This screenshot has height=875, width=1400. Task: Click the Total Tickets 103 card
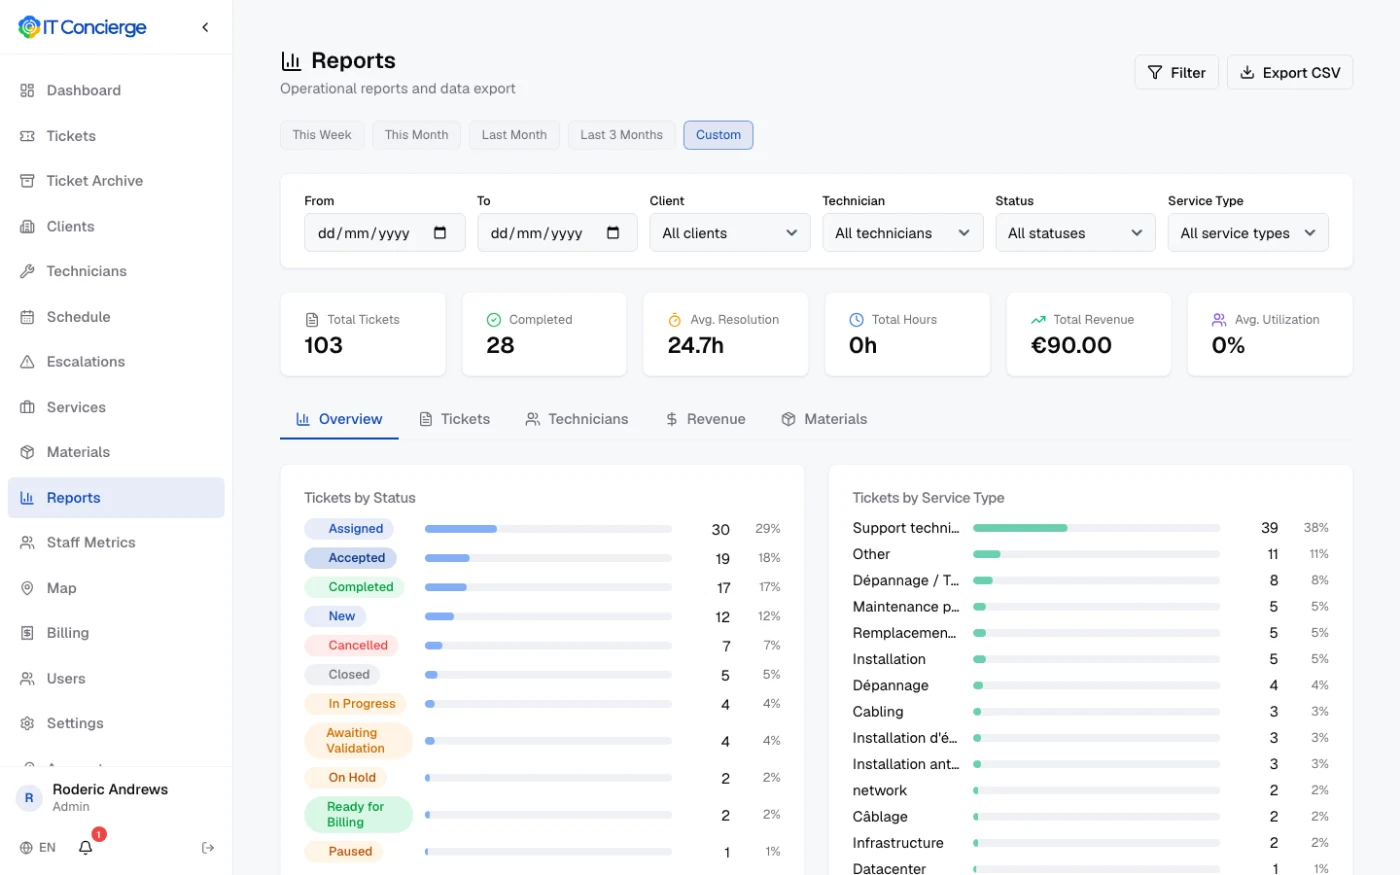(x=363, y=334)
